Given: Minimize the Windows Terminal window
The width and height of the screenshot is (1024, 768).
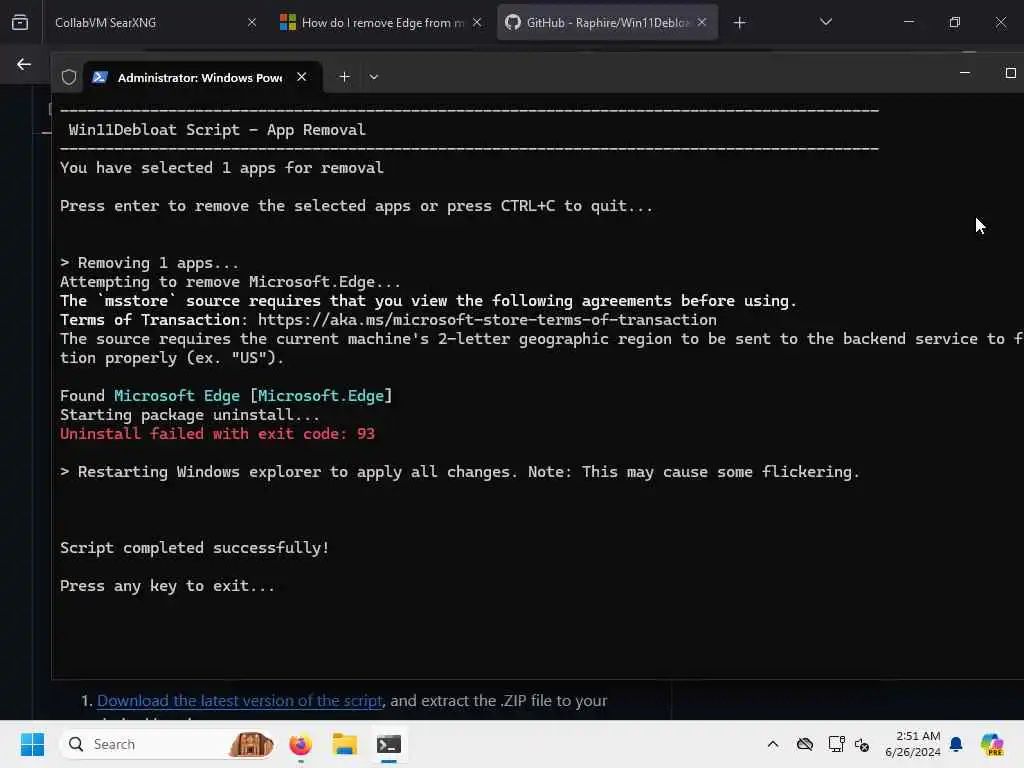Looking at the screenshot, I should (965, 73).
